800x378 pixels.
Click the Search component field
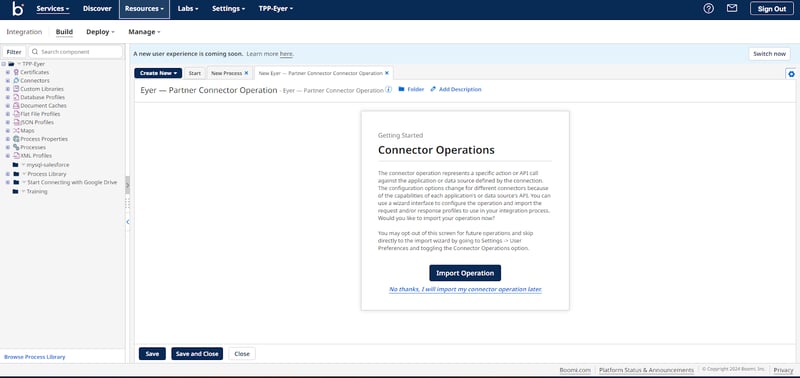click(76, 52)
